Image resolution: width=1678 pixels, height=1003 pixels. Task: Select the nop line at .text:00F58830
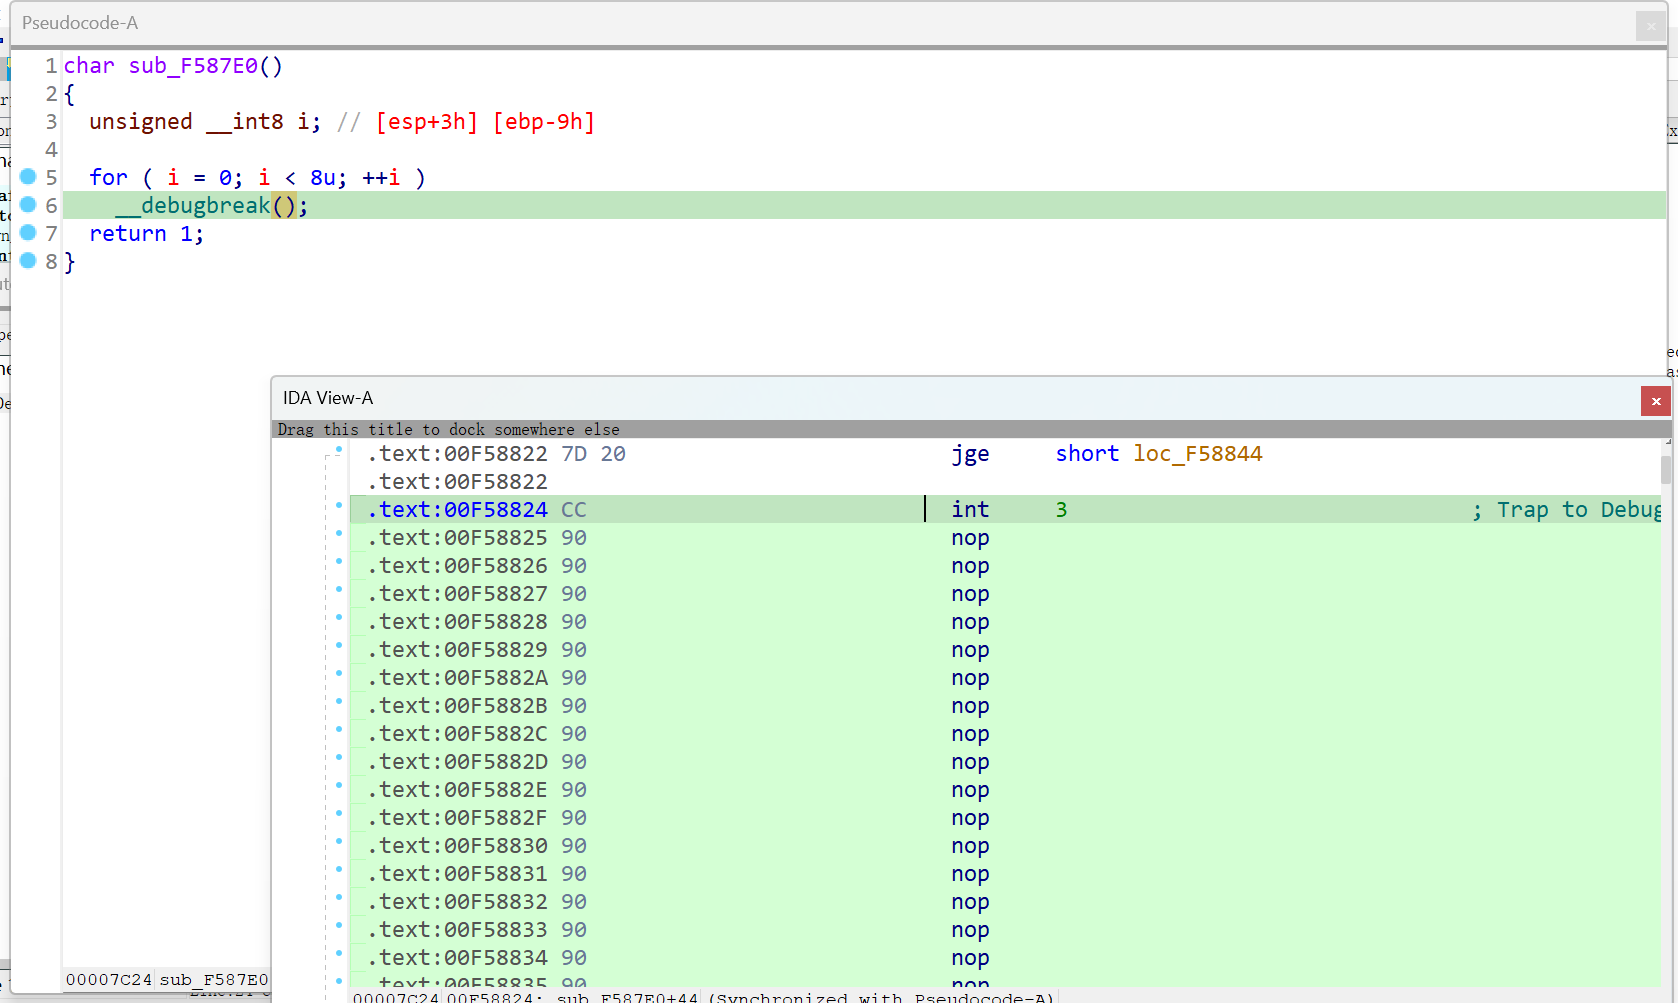click(1005, 846)
